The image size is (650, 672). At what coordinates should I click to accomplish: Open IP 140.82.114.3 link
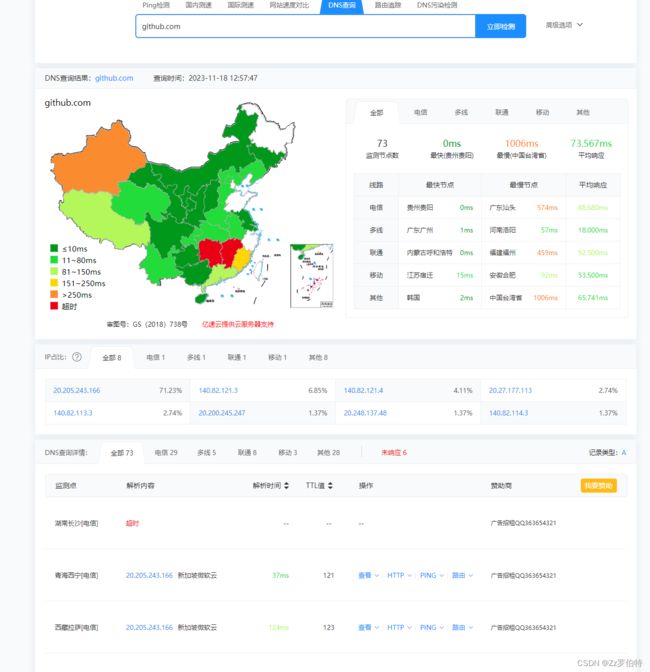click(x=509, y=413)
